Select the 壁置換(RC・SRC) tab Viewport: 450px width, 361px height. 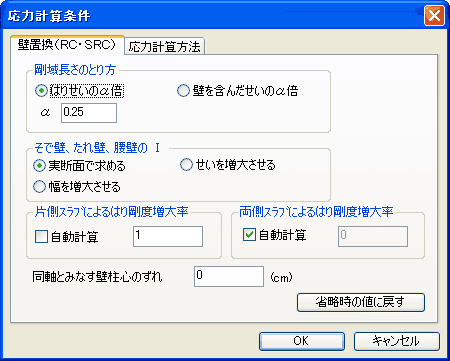[67, 45]
